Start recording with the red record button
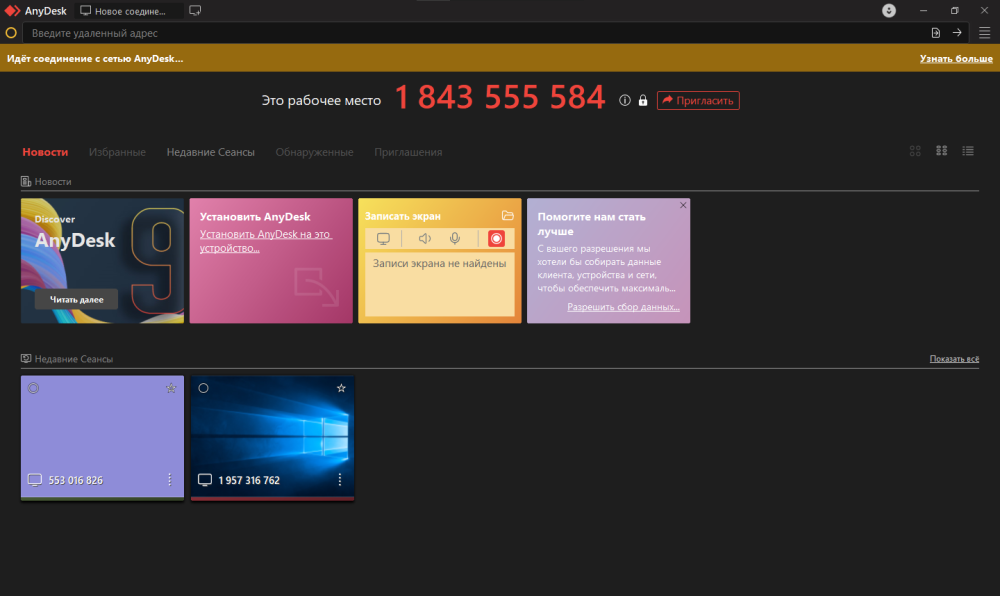1000x596 pixels. (x=496, y=238)
